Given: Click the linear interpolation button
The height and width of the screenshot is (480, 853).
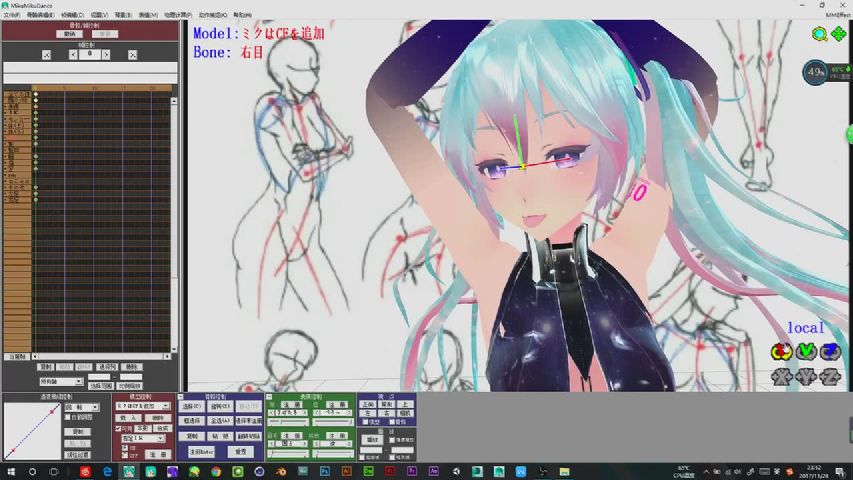Looking at the screenshot, I should [77, 454].
